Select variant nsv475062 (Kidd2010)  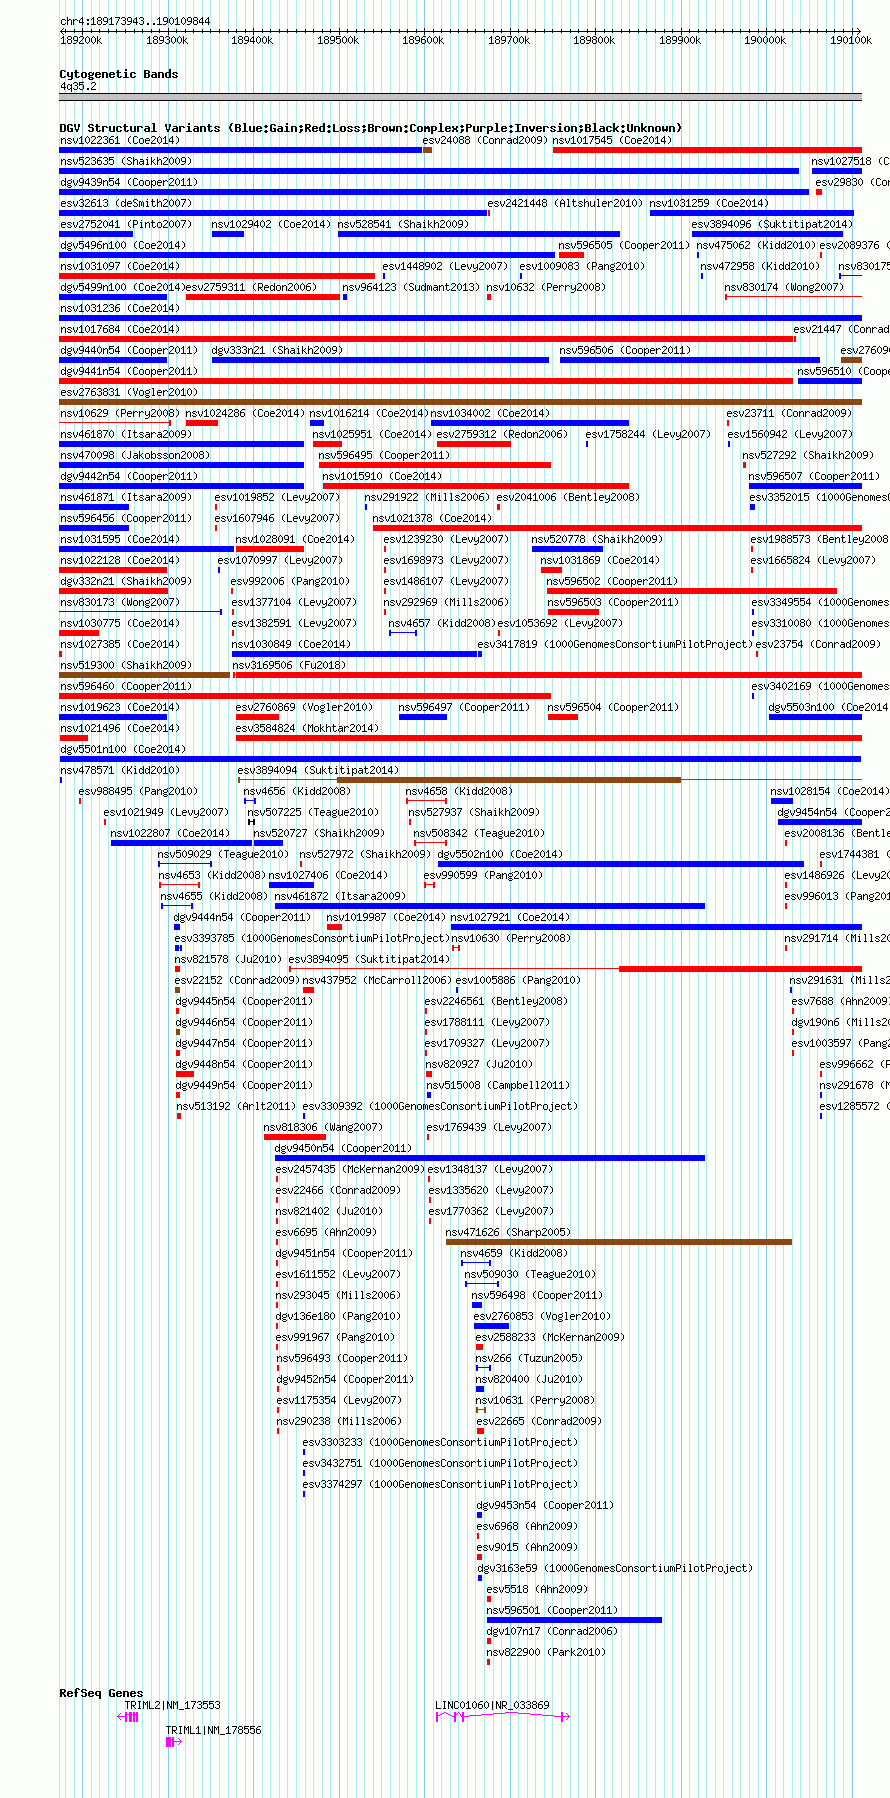755,245
